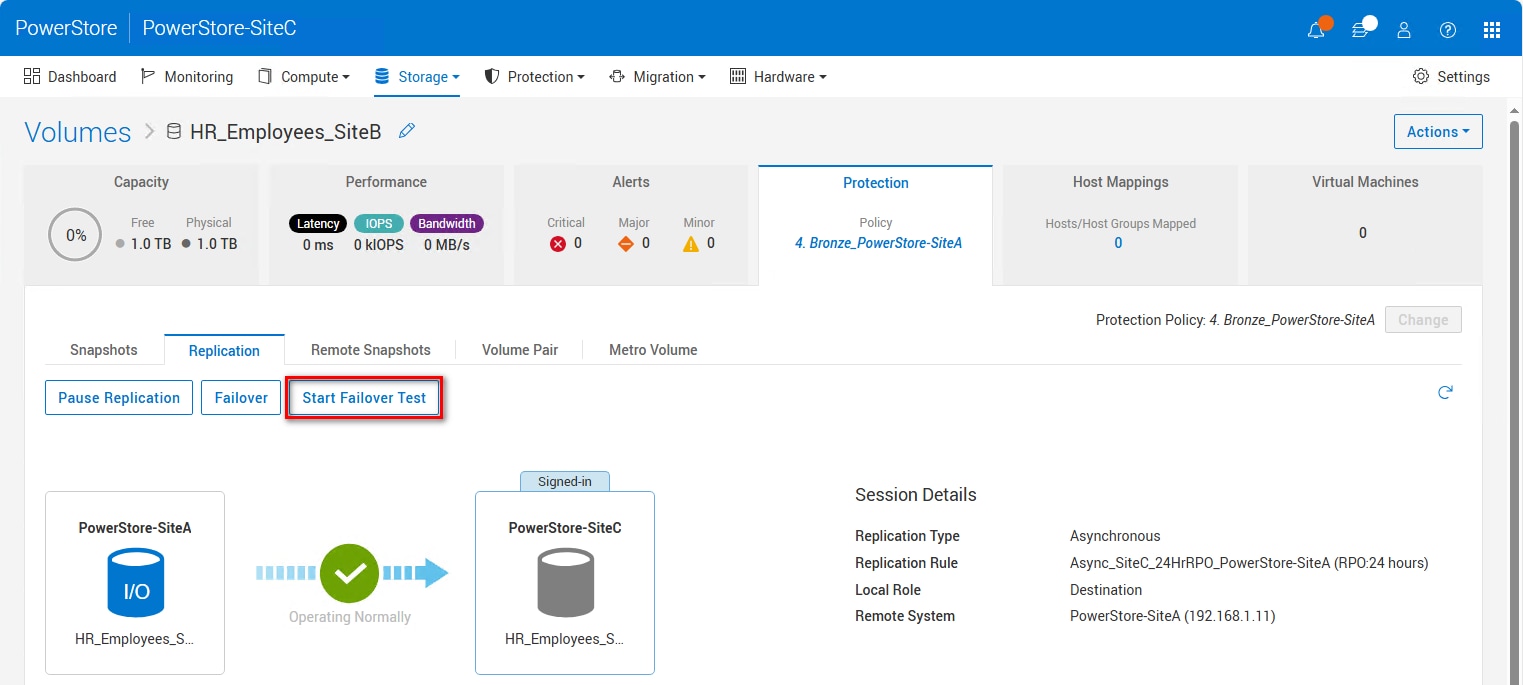This screenshot has width=1523, height=685.
Task: Click the Session Details heading
Action: [916, 495]
